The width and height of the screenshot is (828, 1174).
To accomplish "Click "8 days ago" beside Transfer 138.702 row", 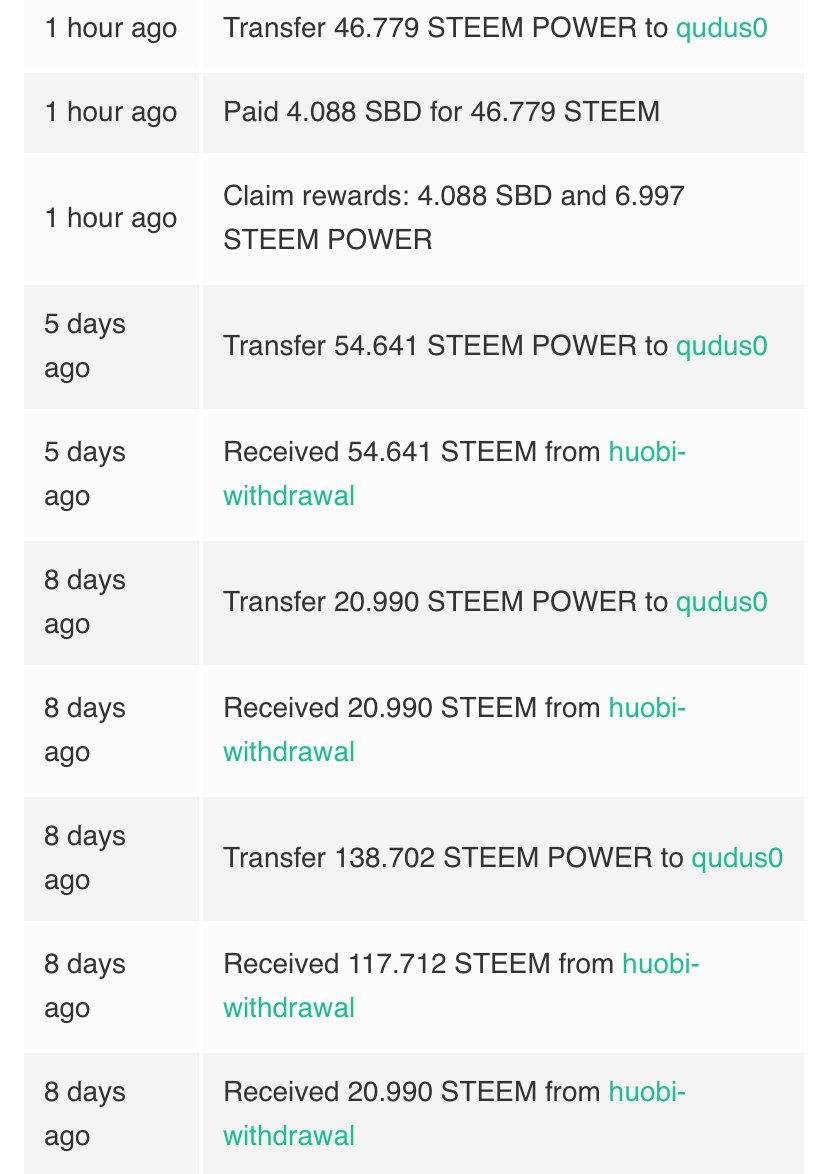I will coord(85,858).
